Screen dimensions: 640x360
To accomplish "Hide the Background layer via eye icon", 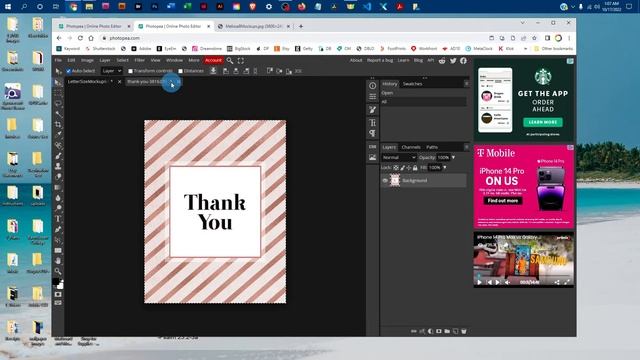I will click(385, 180).
